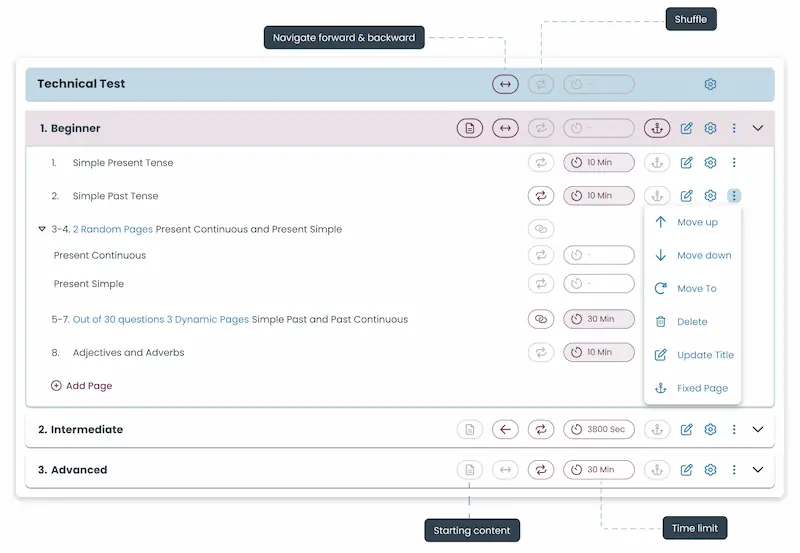Click starting content icon in Intermediate row
The image size is (800, 553).
(x=470, y=430)
